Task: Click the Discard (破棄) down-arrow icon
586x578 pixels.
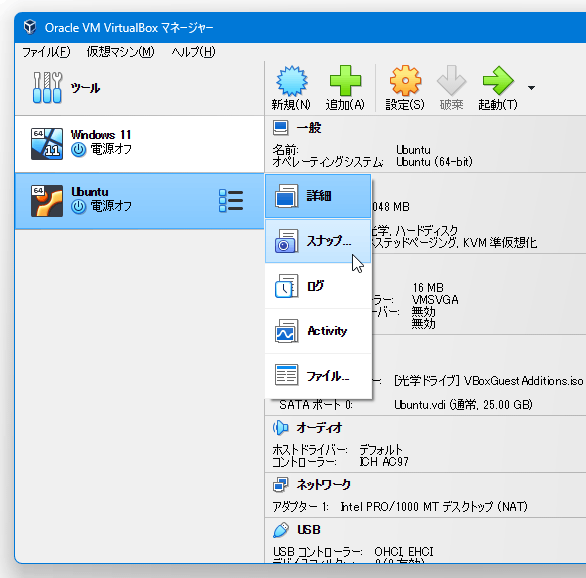Action: pos(451,81)
